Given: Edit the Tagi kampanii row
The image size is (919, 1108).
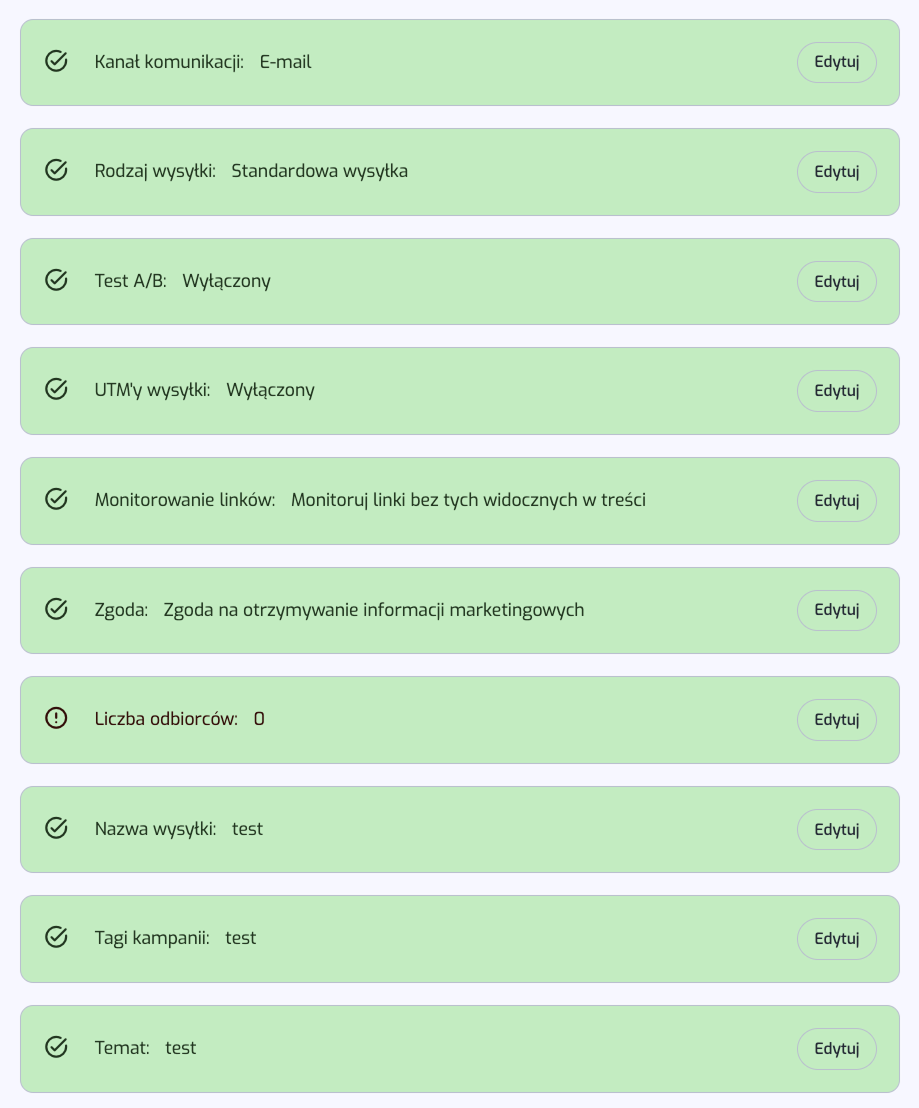Looking at the screenshot, I should 837,938.
